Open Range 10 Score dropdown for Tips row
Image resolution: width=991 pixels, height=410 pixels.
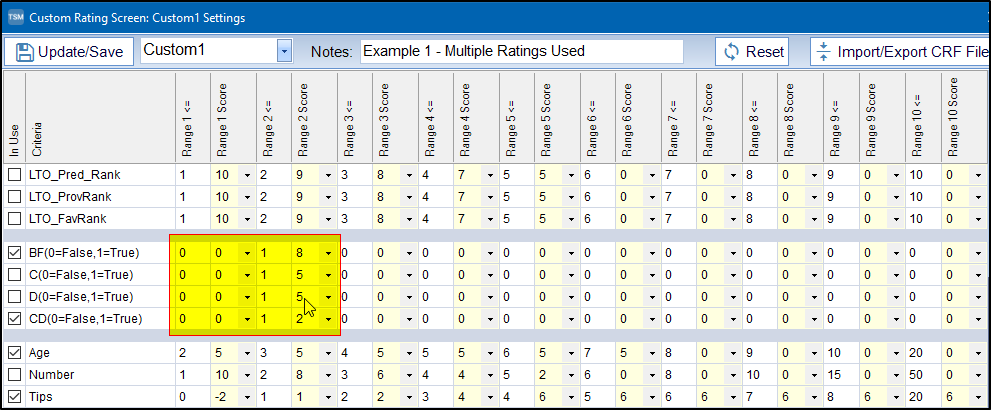[x=976, y=397]
